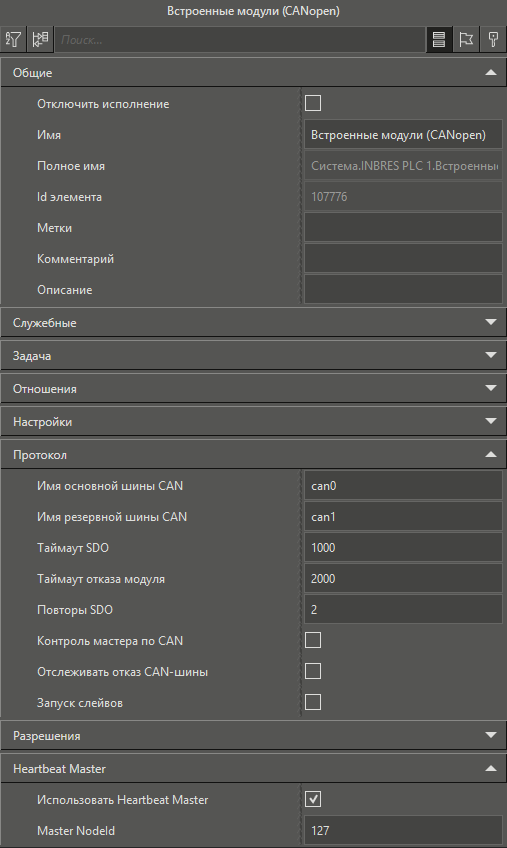Click "Таймаут SDO" value 1000
This screenshot has width=507, height=848.
point(403,548)
